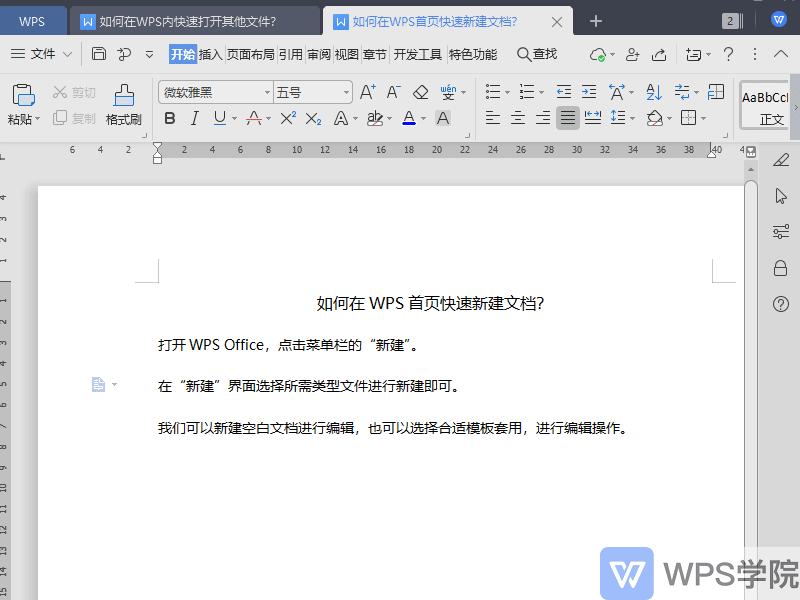800x600 pixels.
Task: Click the 查找 search button
Action: click(537, 54)
